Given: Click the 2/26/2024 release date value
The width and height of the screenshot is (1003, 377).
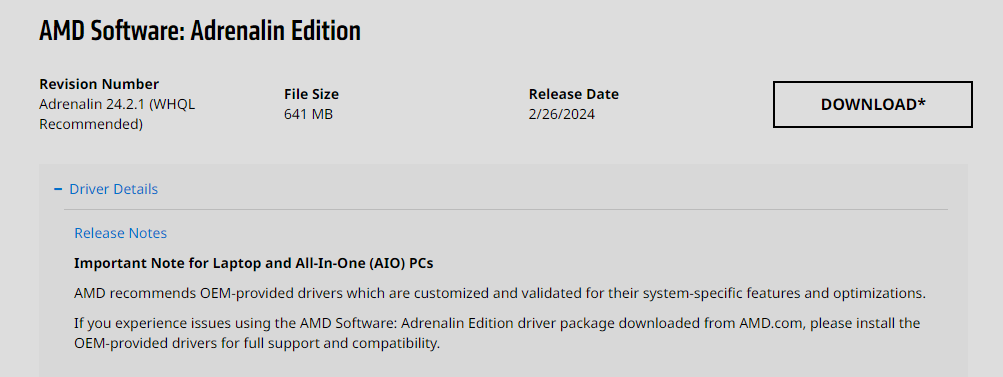Looking at the screenshot, I should [562, 115].
